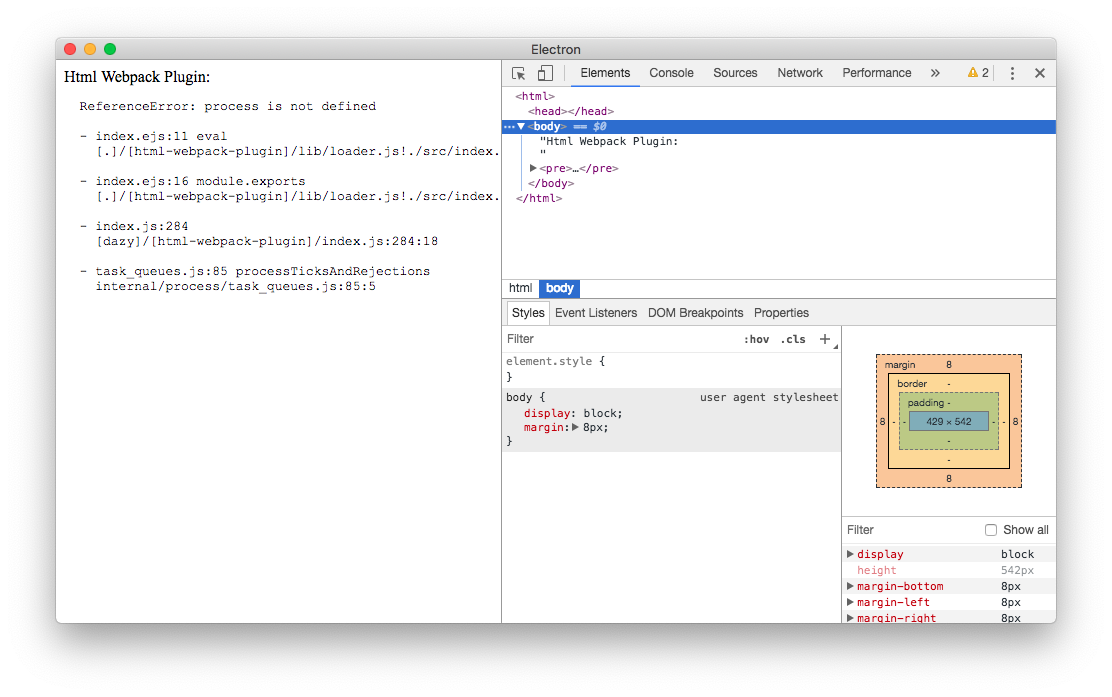Activate the inspect element picker icon
The height and width of the screenshot is (697, 1112).
pyautogui.click(x=518, y=73)
